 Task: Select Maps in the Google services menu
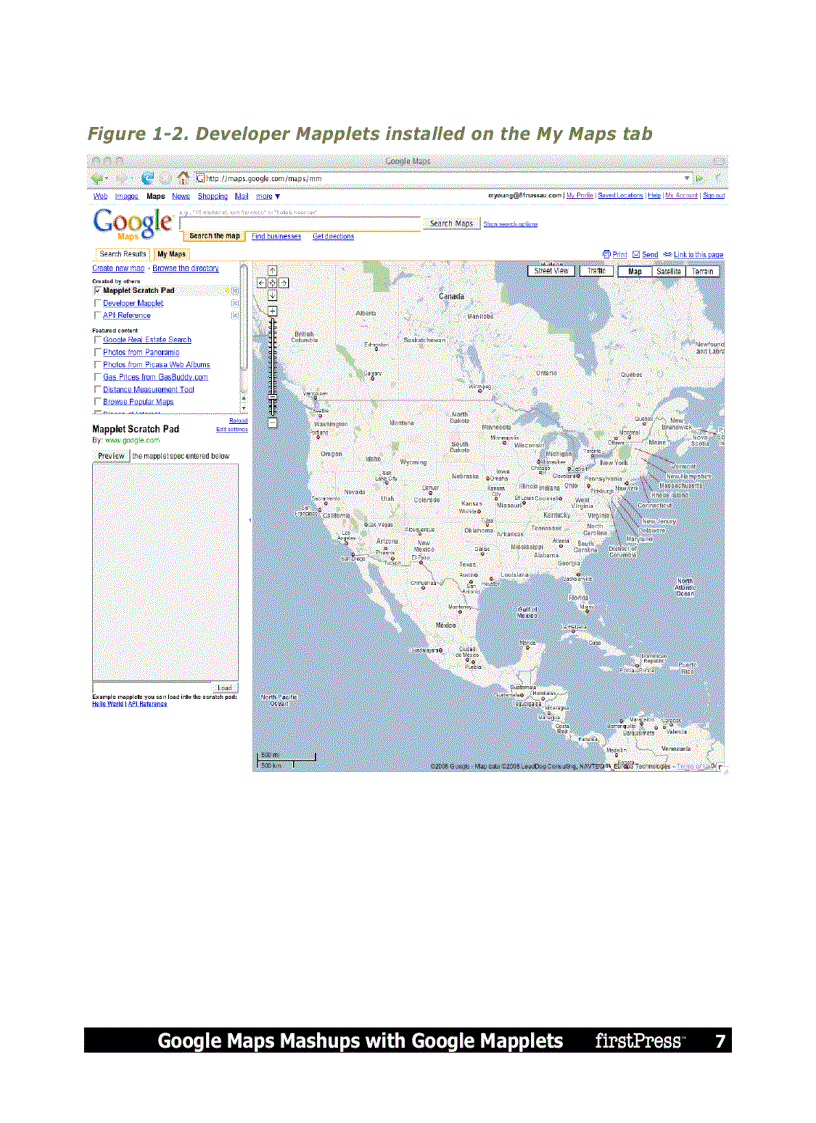click(156, 196)
